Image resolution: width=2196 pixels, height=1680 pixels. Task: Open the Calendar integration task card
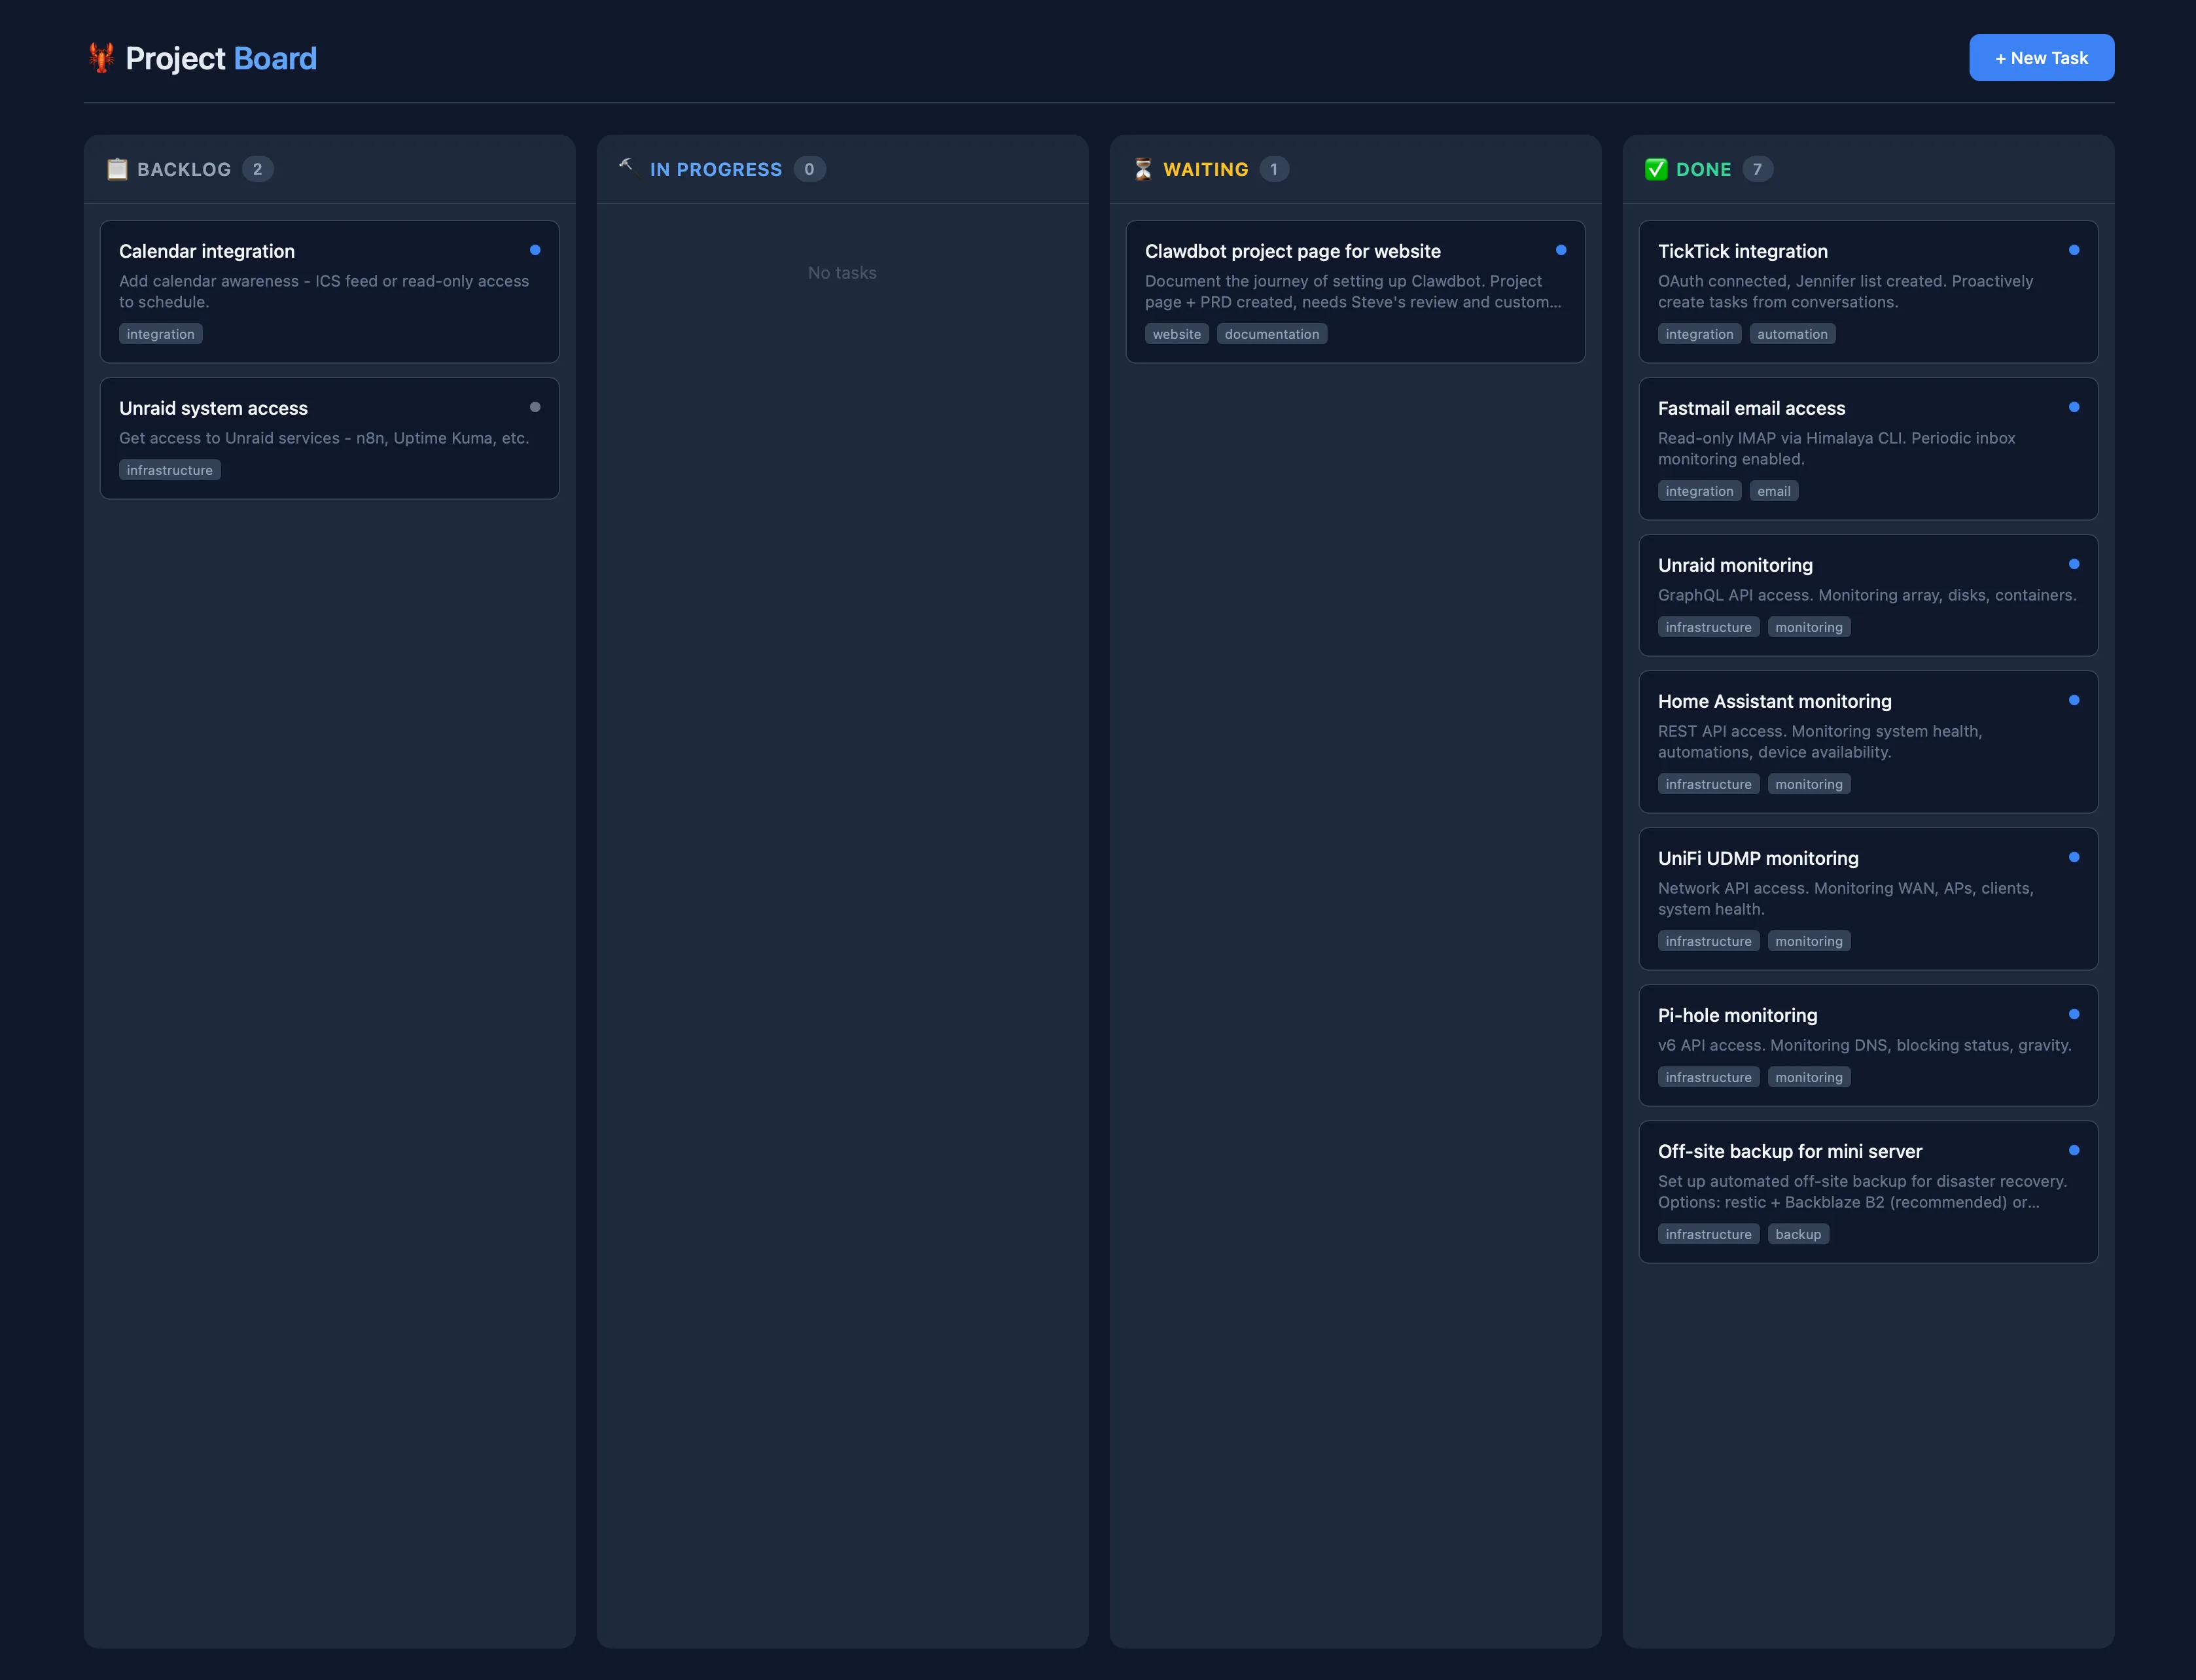(x=329, y=290)
